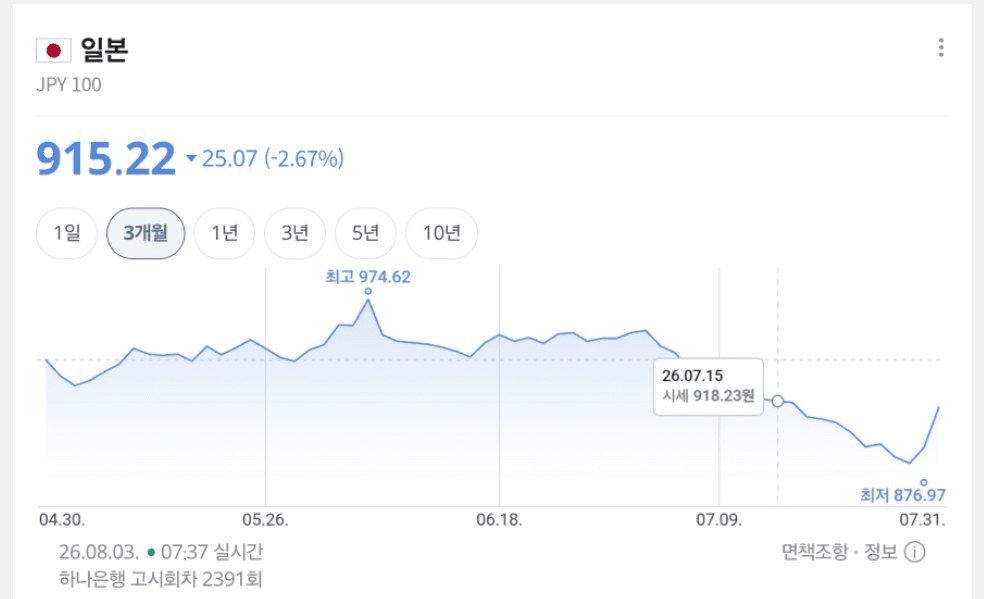
Task: Click the selected data point circle on chart
Action: coord(778,401)
